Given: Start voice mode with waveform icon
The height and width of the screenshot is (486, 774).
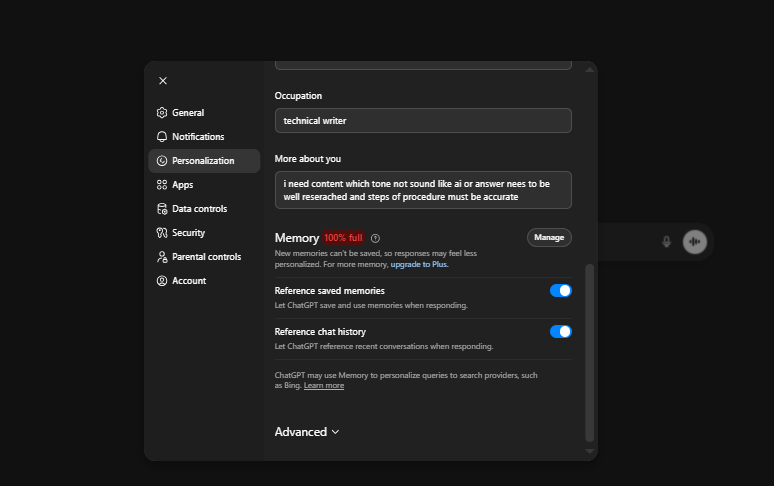Looking at the screenshot, I should pyautogui.click(x=695, y=241).
